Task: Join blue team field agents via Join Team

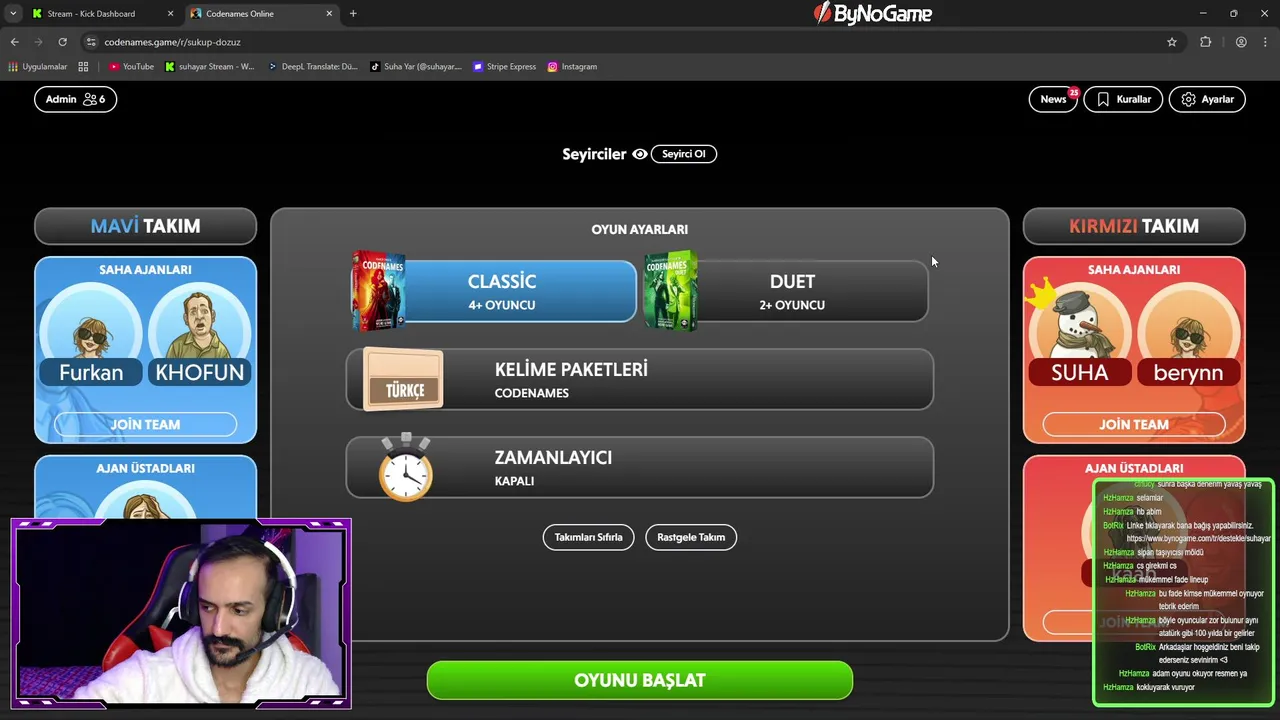Action: click(145, 424)
